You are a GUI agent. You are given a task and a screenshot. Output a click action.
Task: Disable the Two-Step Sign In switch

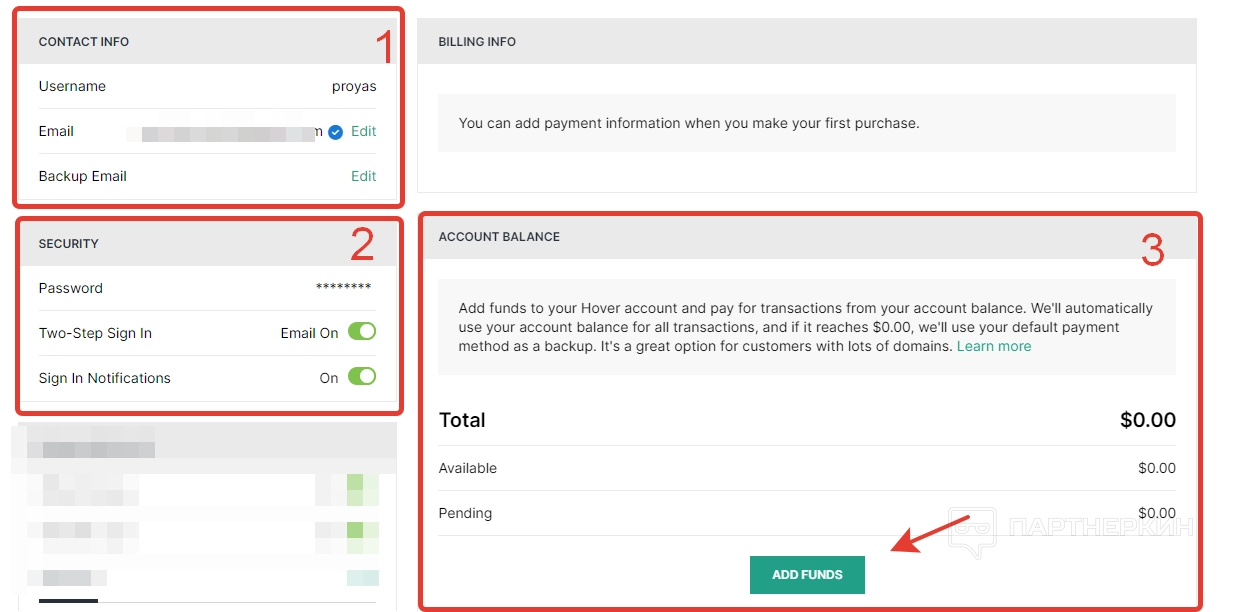tap(362, 332)
